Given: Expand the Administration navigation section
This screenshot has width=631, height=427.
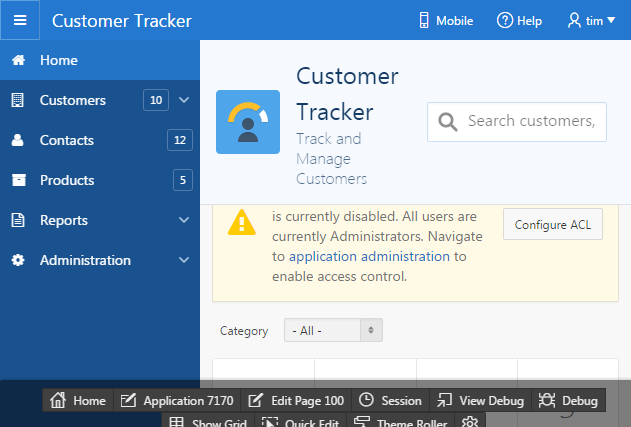Looking at the screenshot, I should [184, 260].
